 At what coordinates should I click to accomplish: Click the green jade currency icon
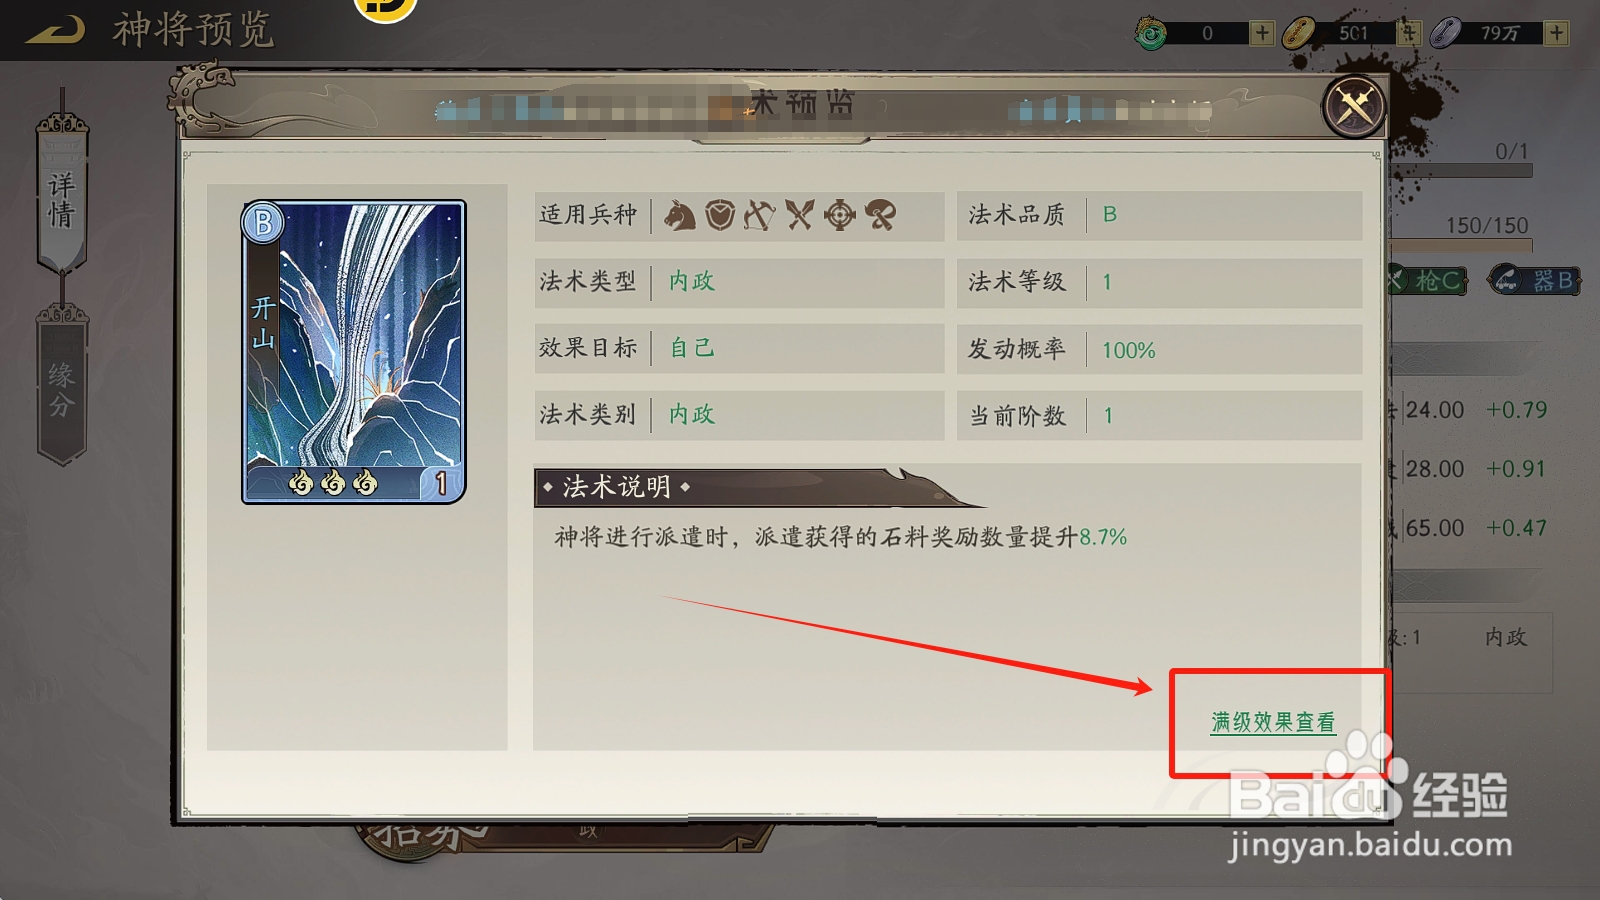pyautogui.click(x=1151, y=35)
